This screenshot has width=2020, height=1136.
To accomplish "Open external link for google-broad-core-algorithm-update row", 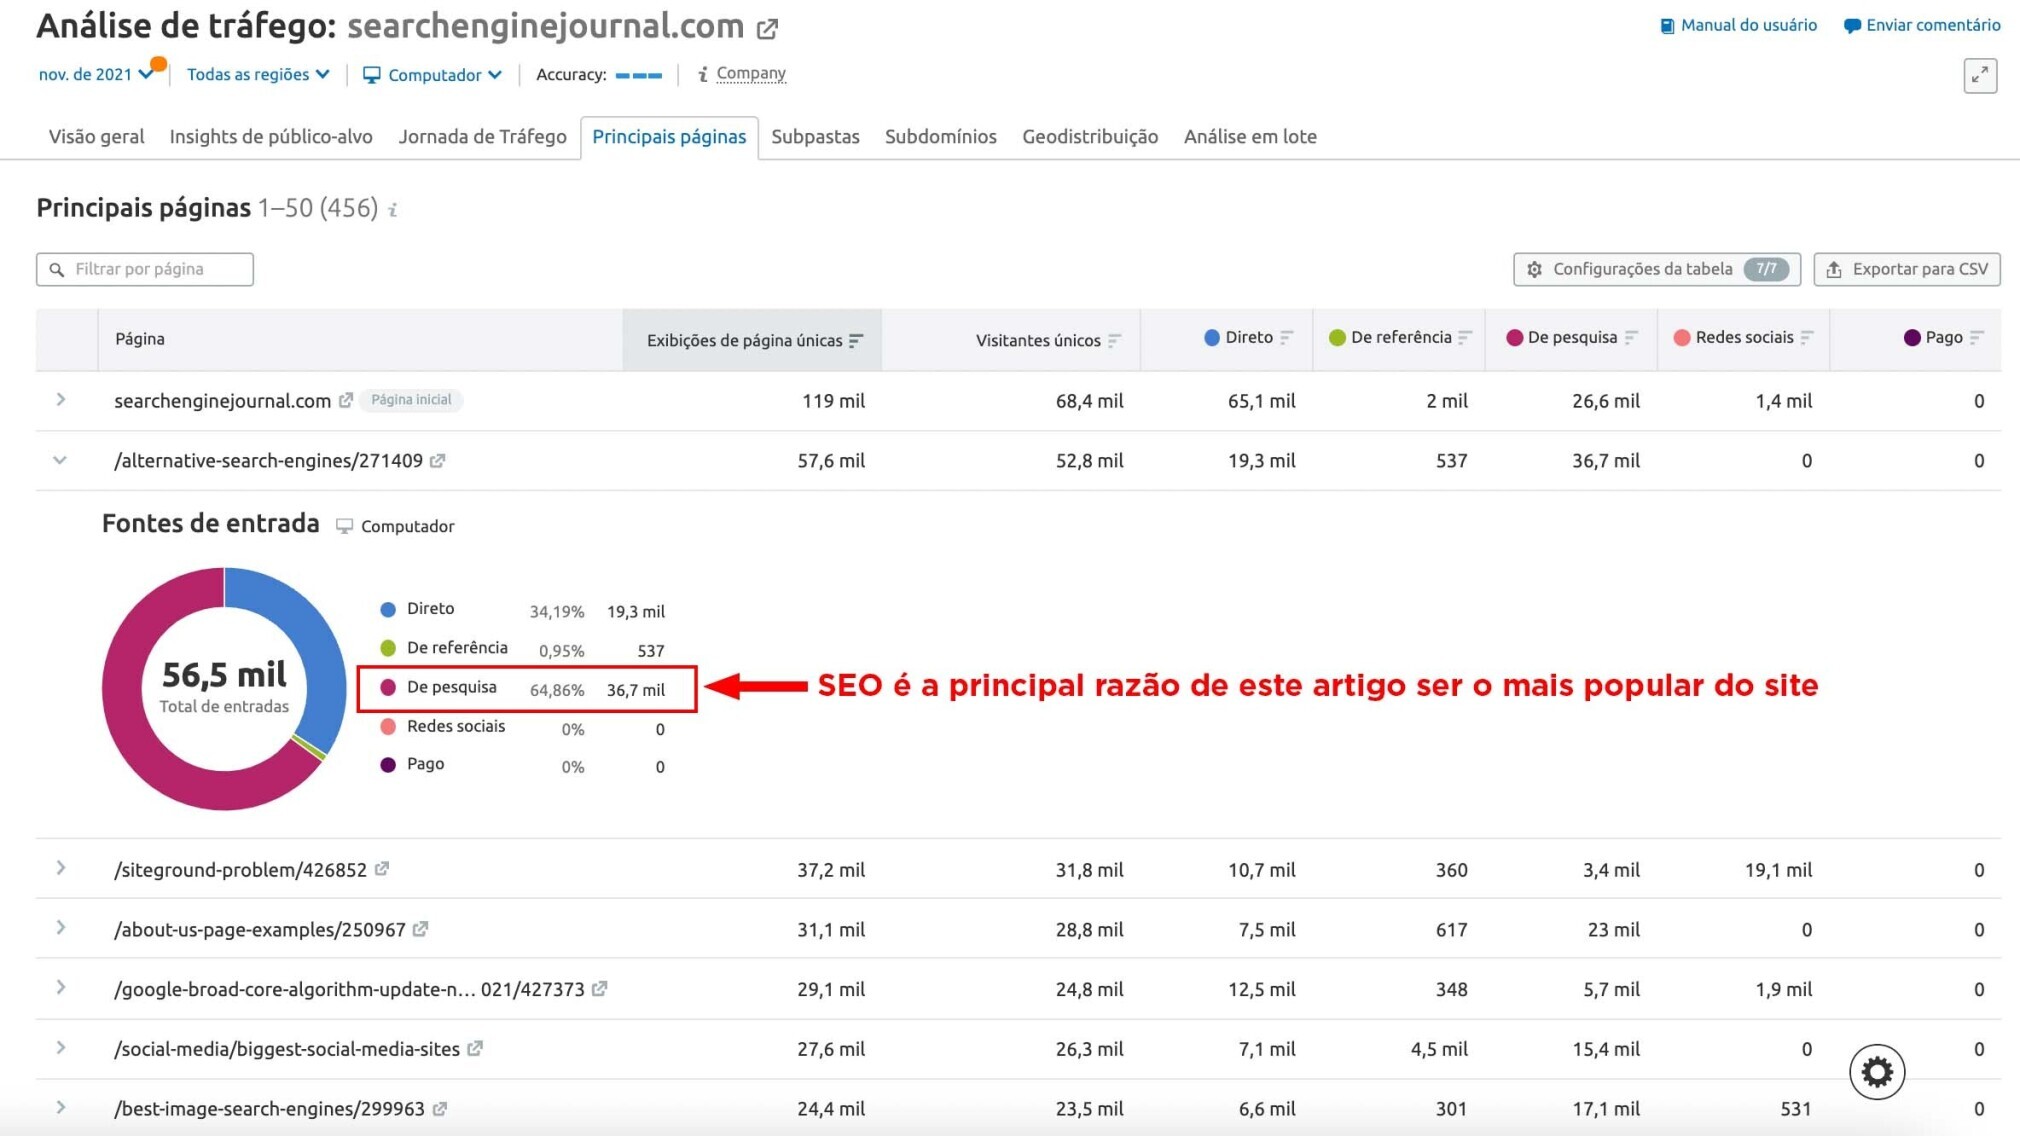I will tap(600, 989).
